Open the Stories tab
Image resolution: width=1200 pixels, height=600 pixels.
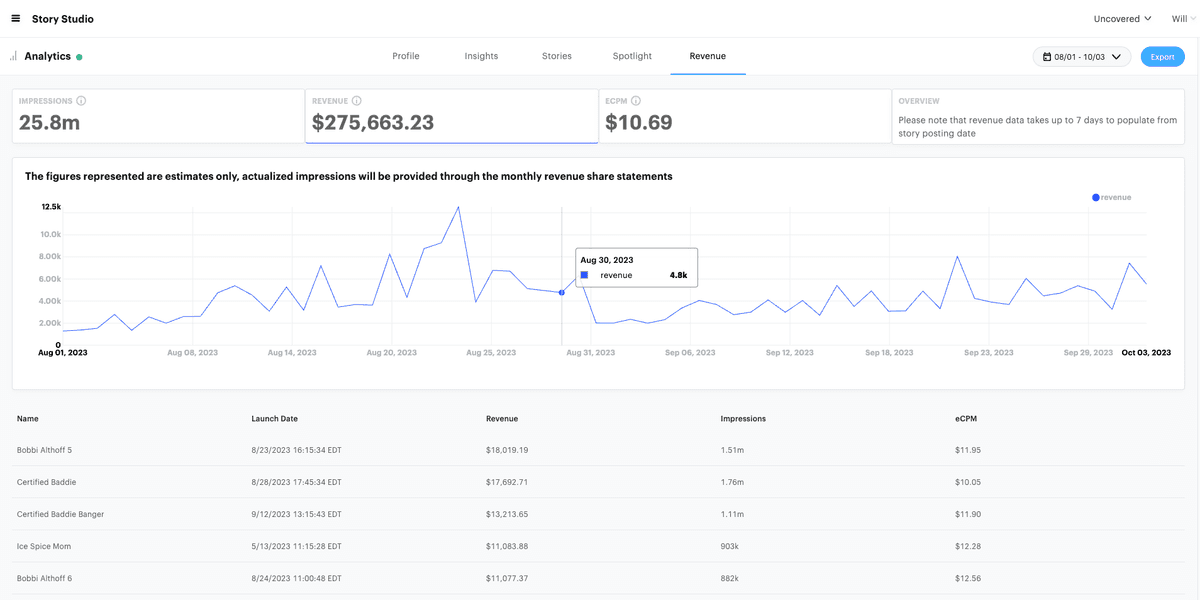coord(557,56)
